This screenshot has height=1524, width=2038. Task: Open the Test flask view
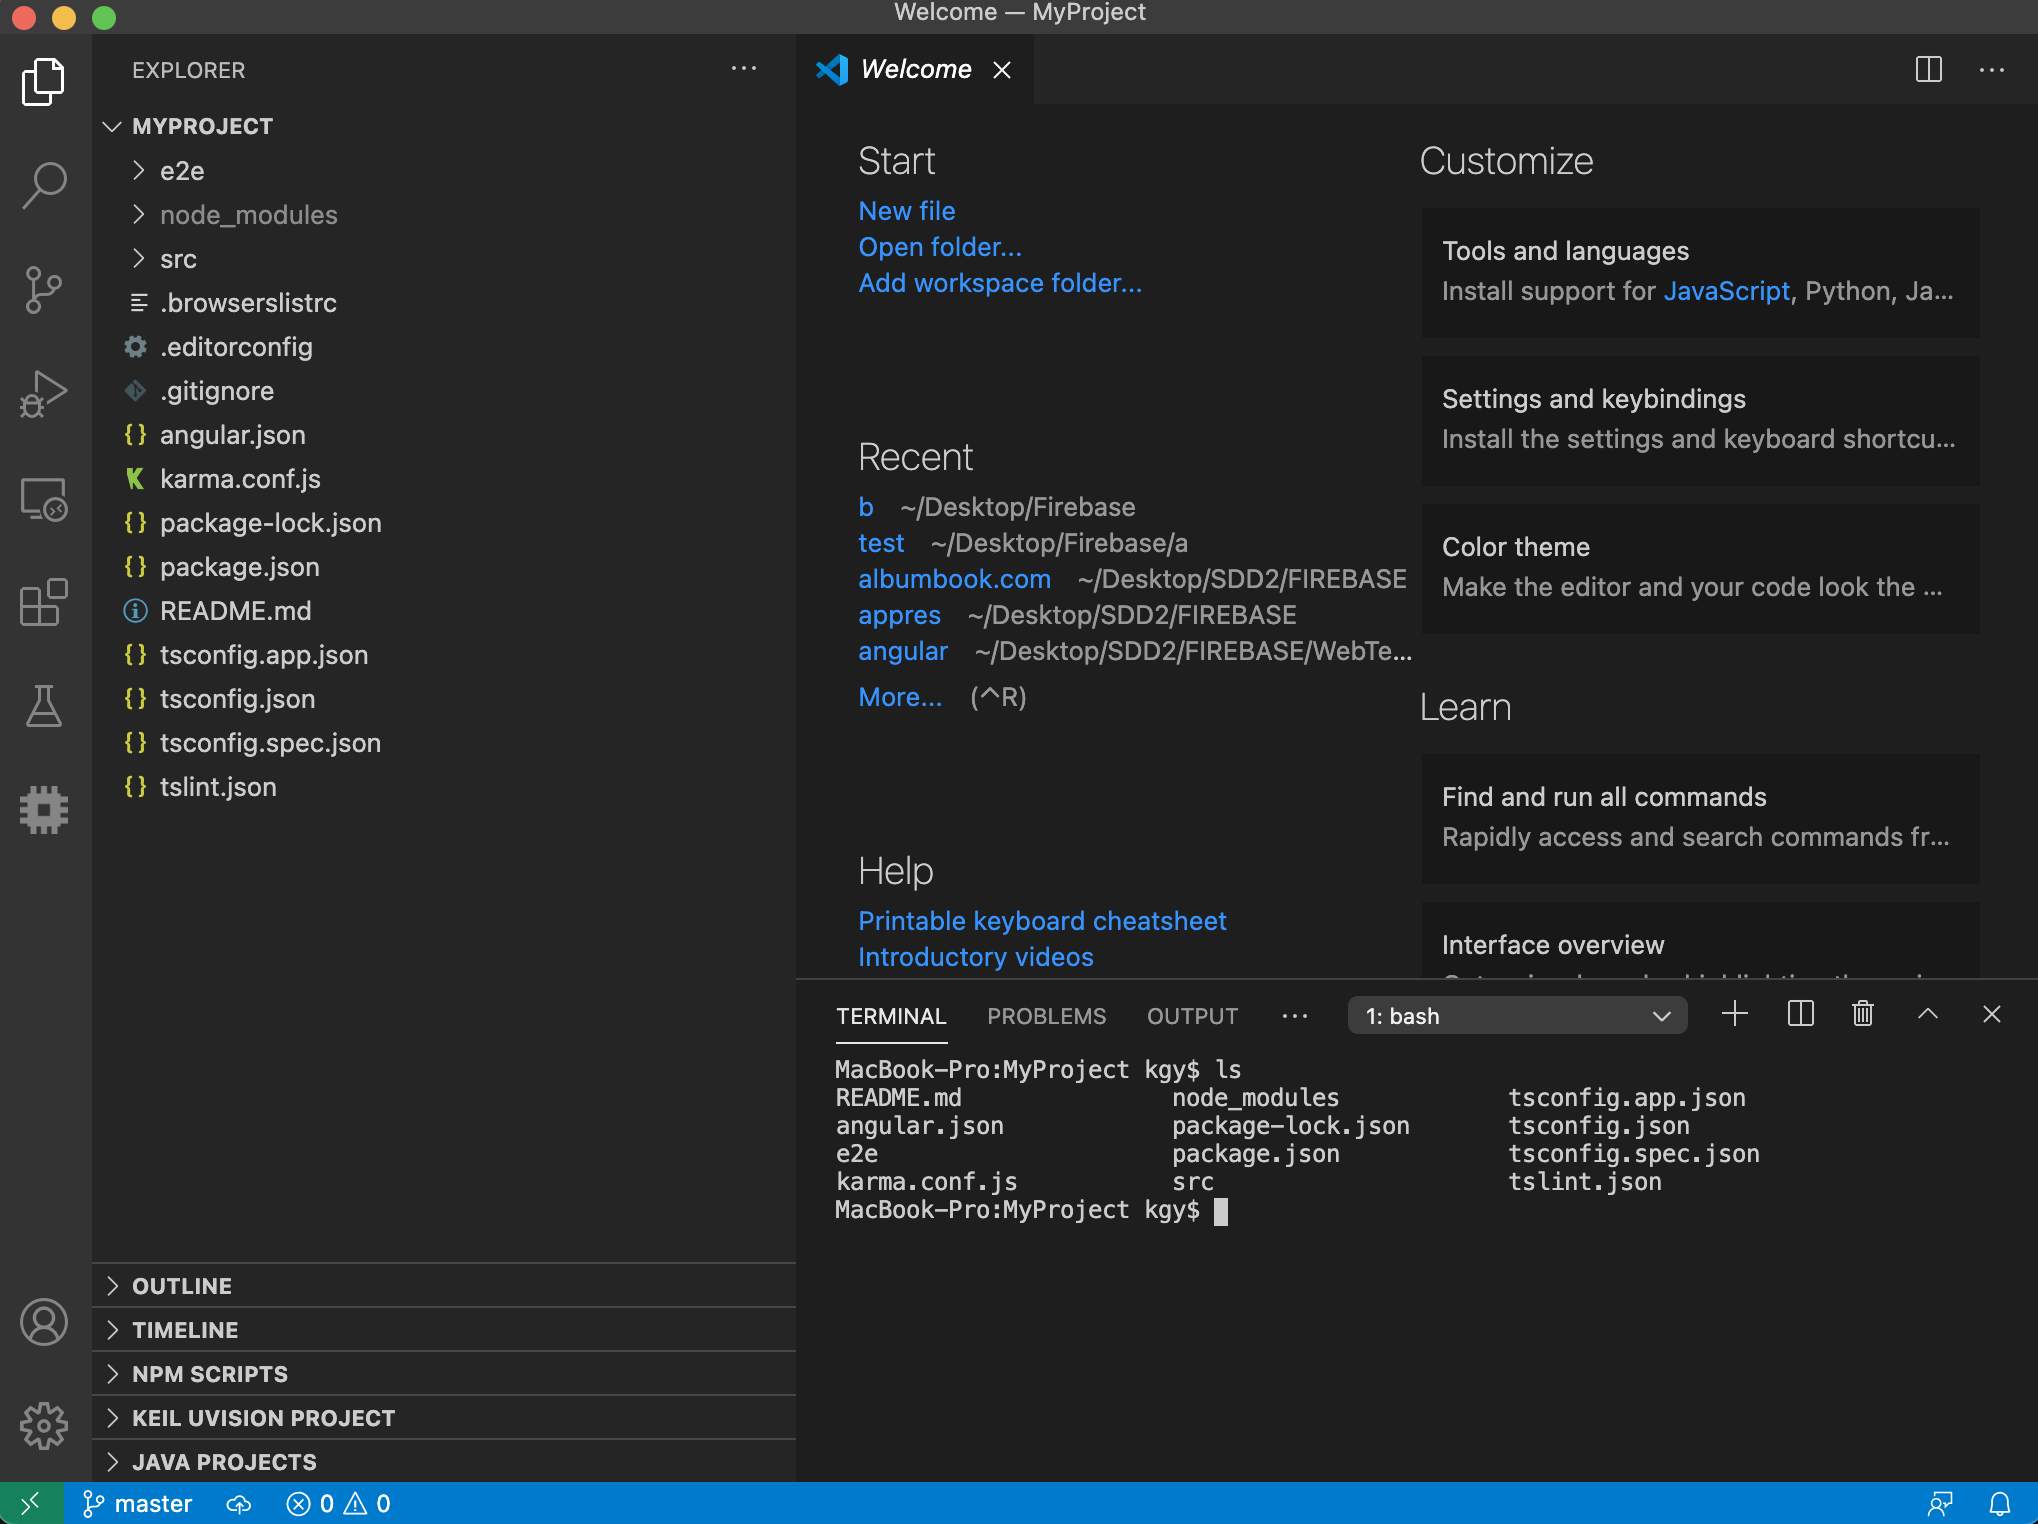click(44, 706)
